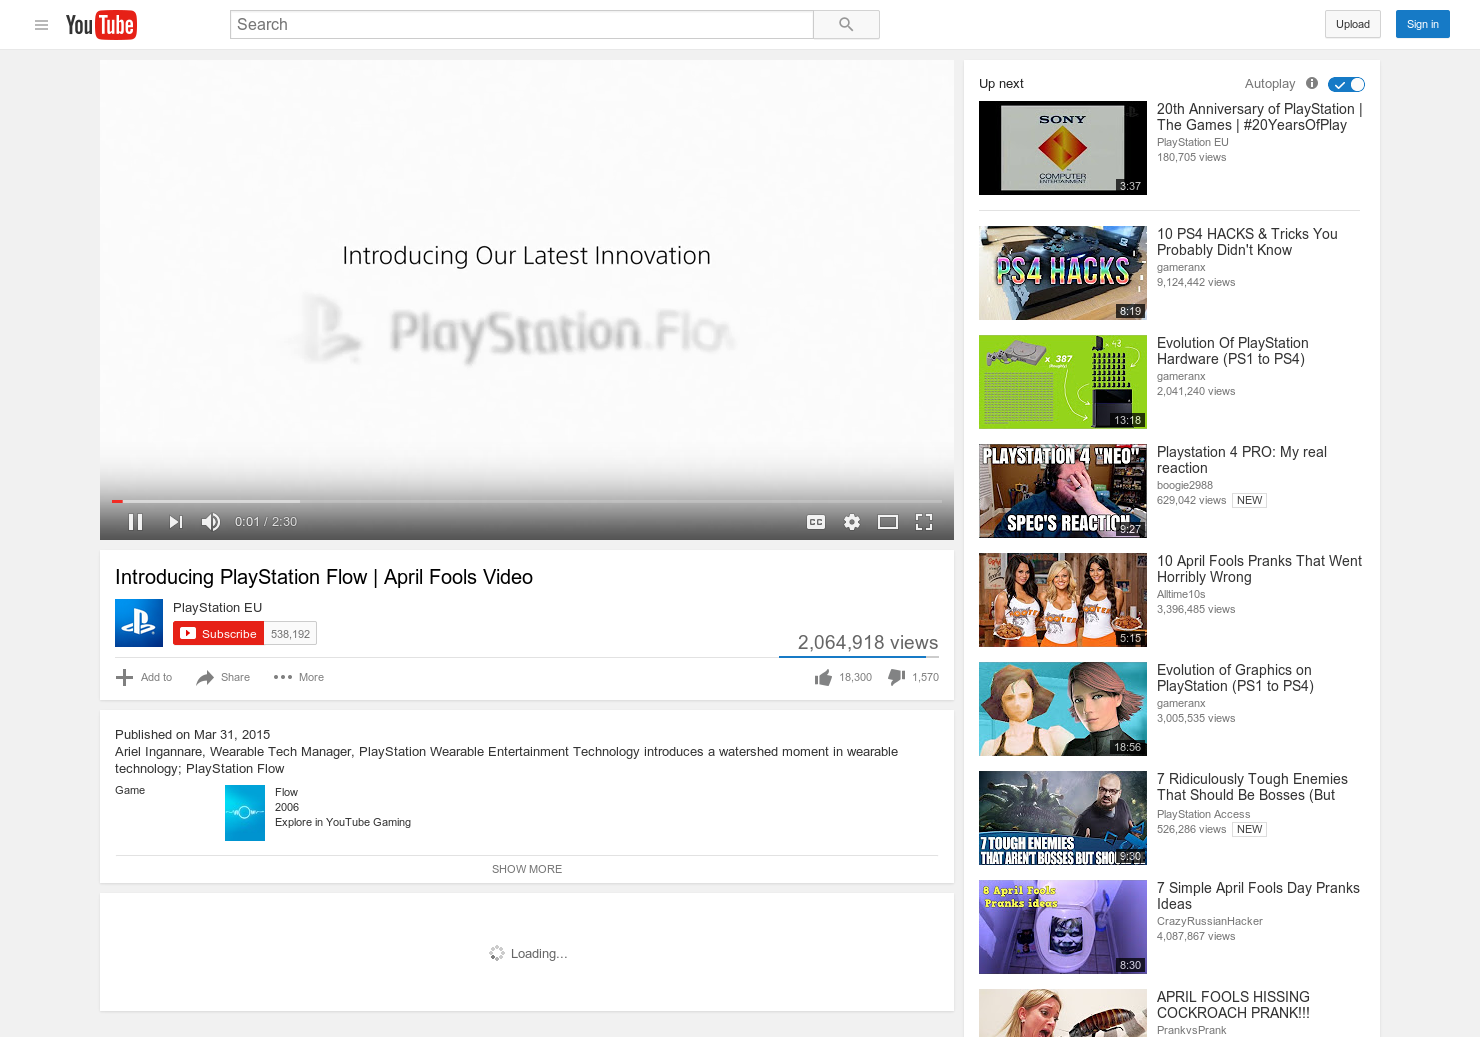This screenshot has width=1480, height=1037.
Task: Open PlayStation EU channel name link
Action: (x=218, y=608)
